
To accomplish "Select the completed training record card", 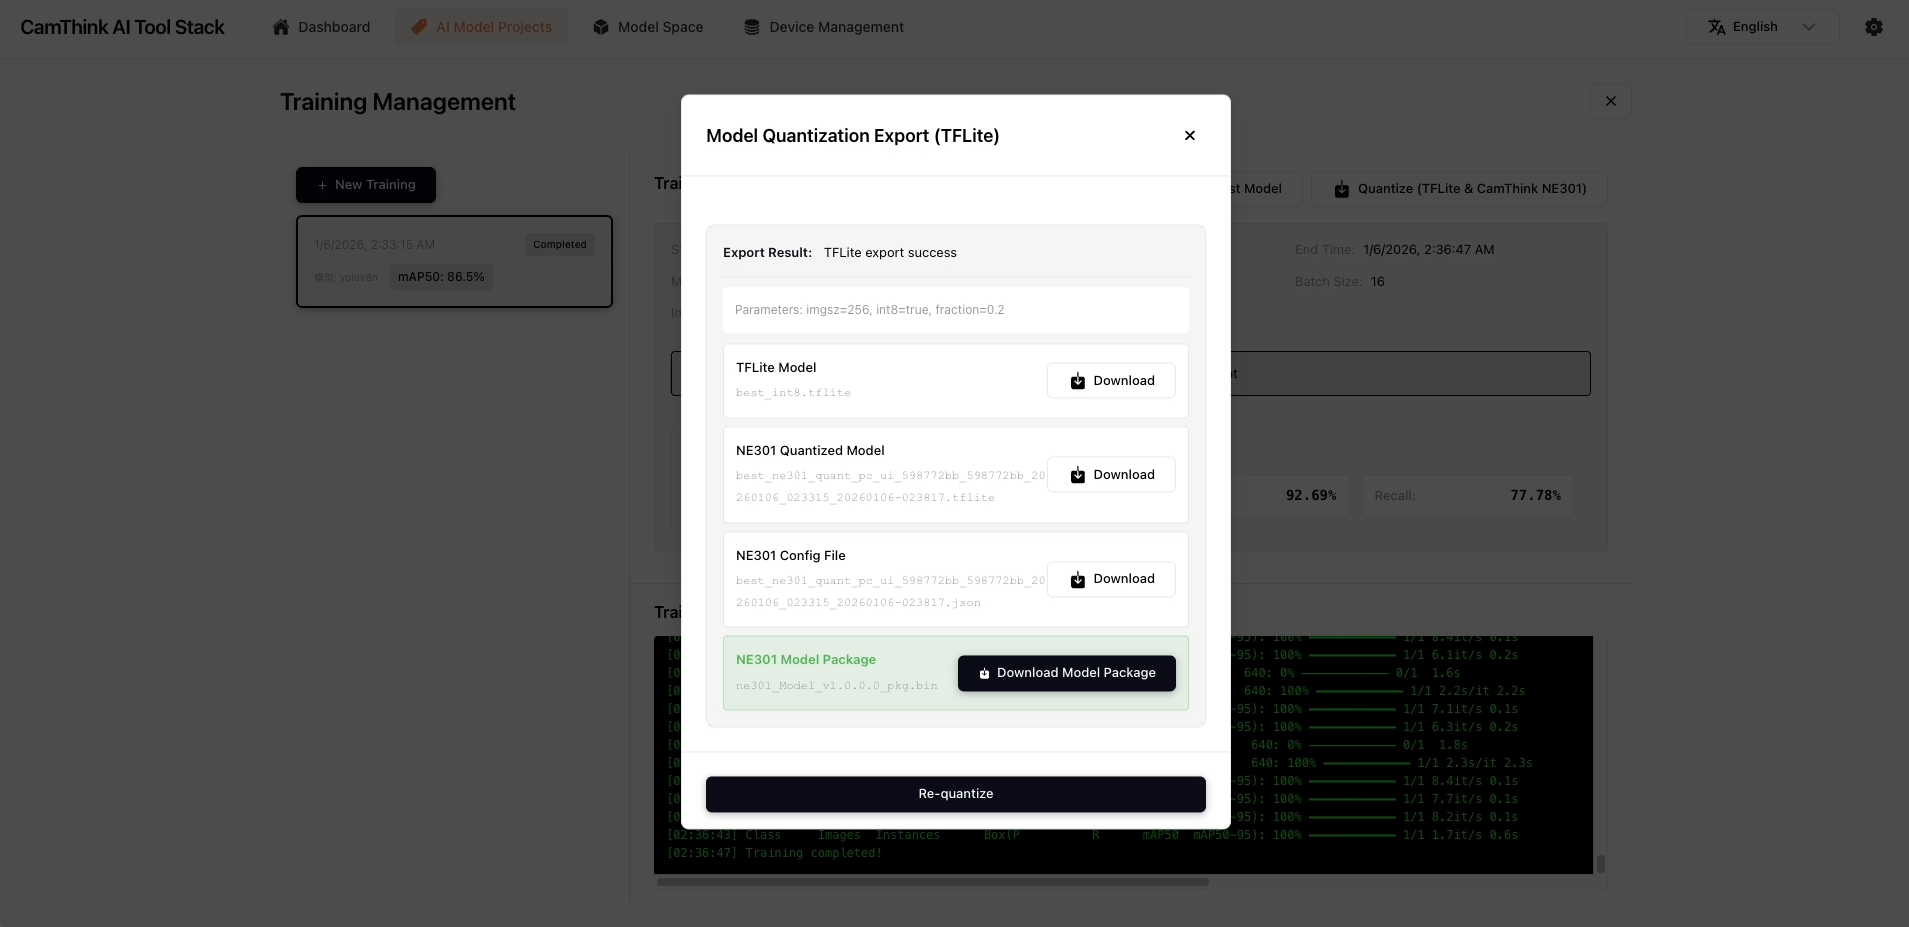I will (454, 261).
